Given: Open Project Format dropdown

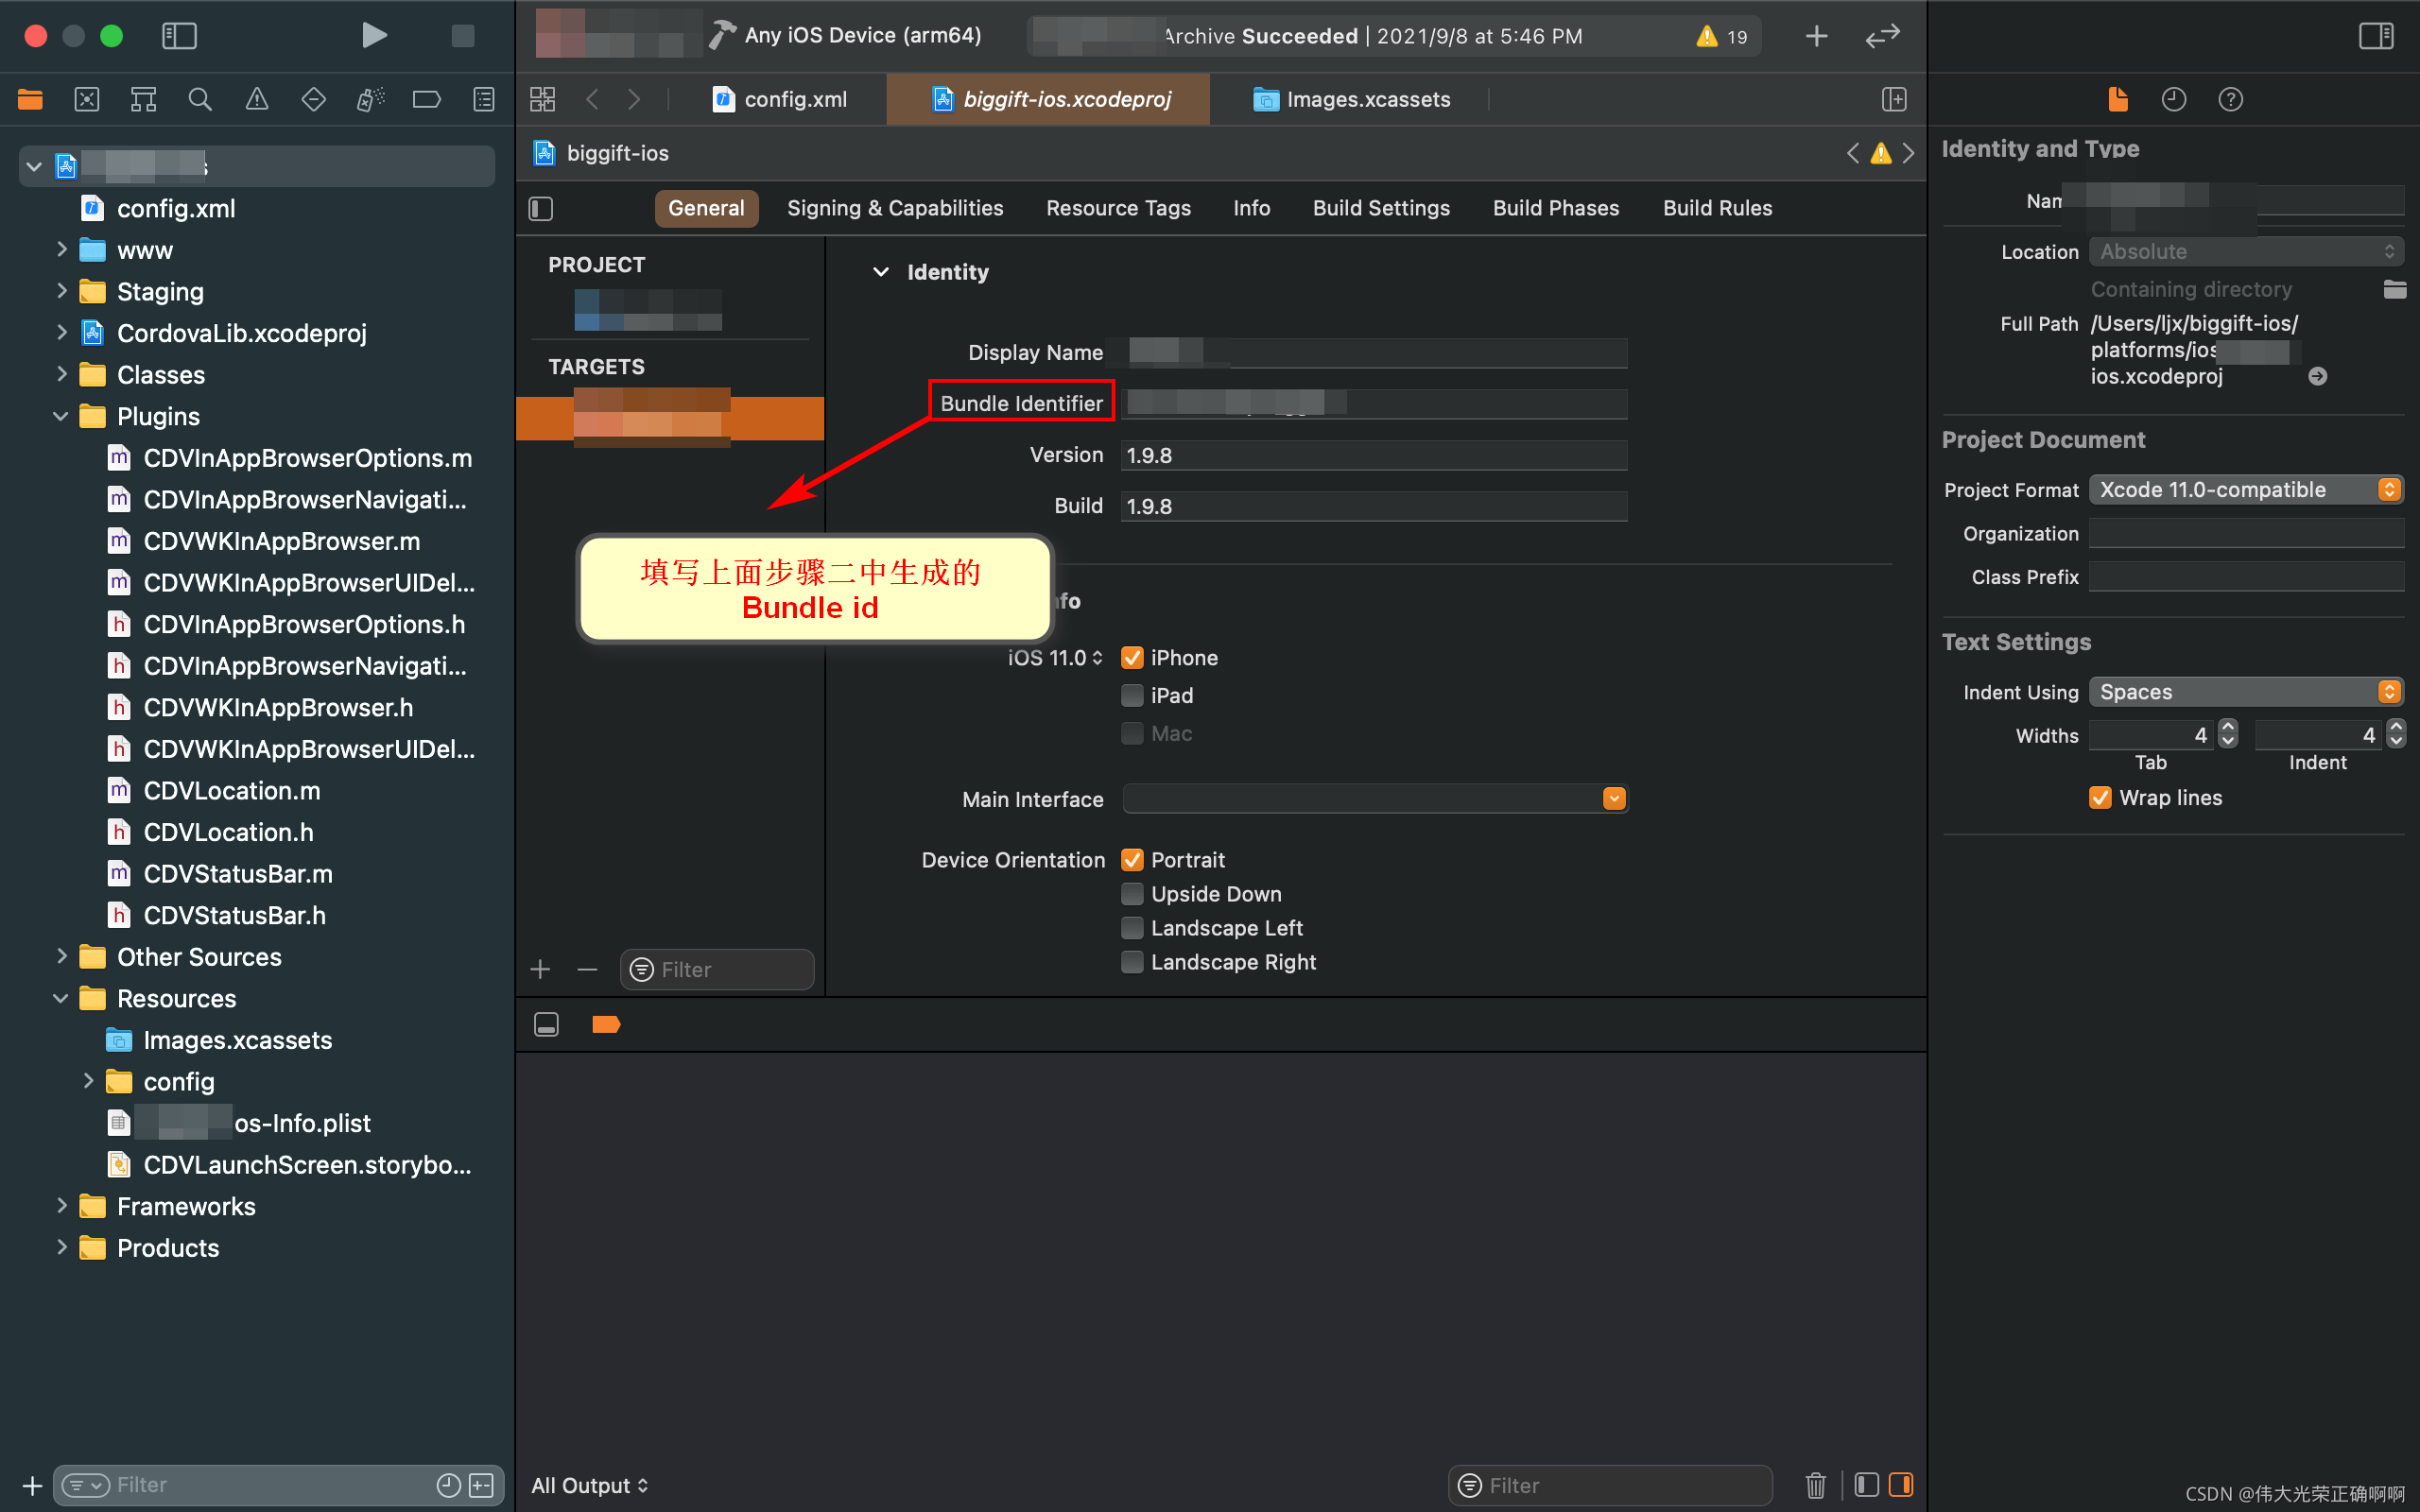Looking at the screenshot, I should [x=2246, y=490].
